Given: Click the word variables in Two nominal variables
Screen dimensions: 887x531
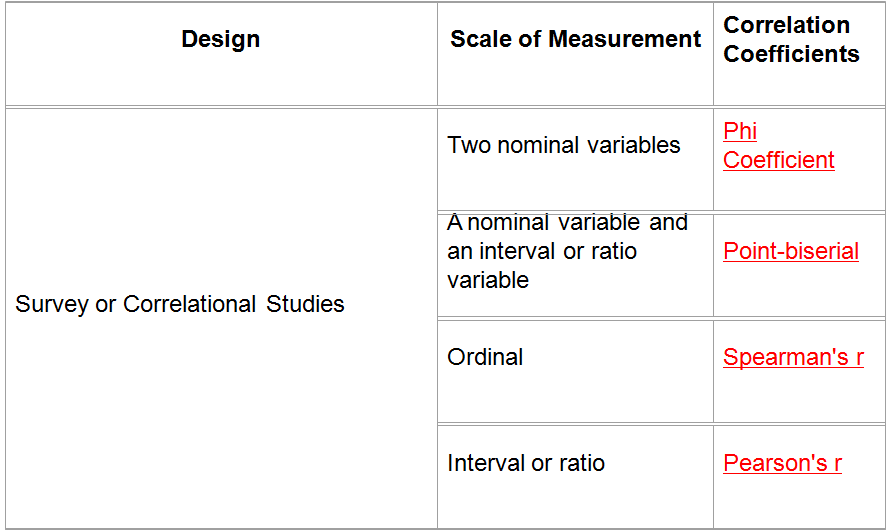Looking at the screenshot, I should (634, 145).
